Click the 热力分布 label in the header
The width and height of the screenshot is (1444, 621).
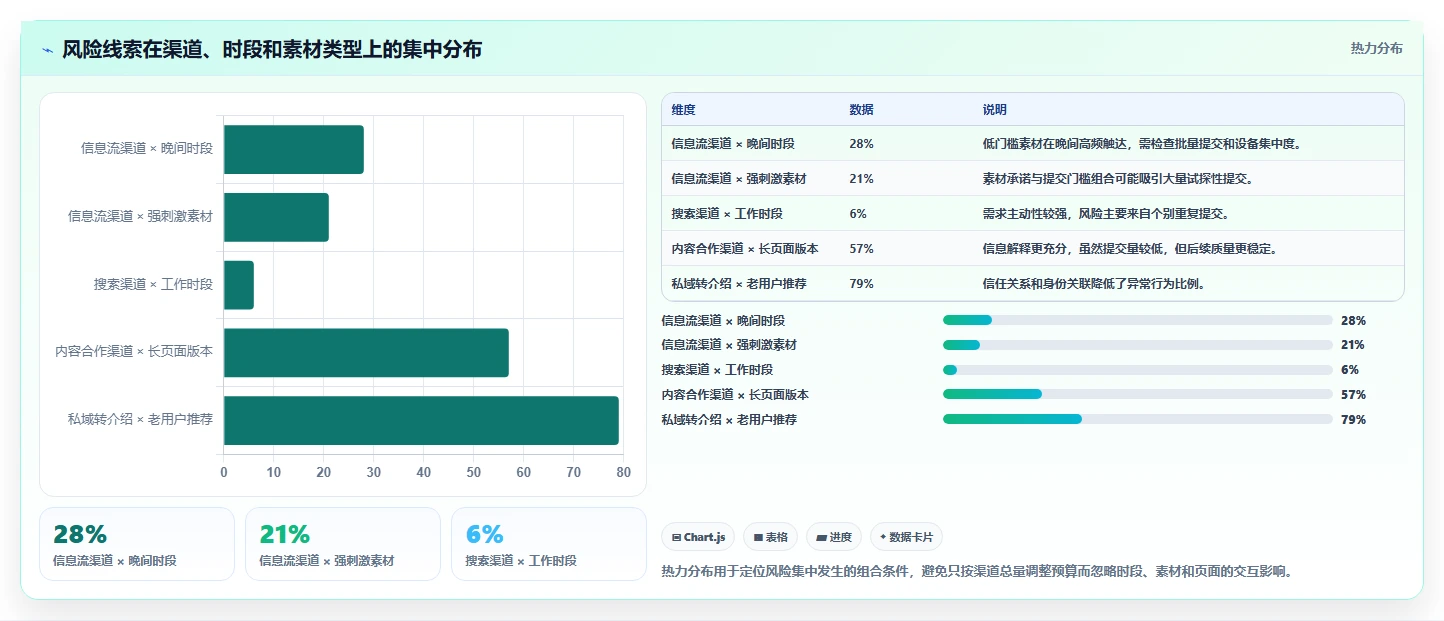(1376, 48)
